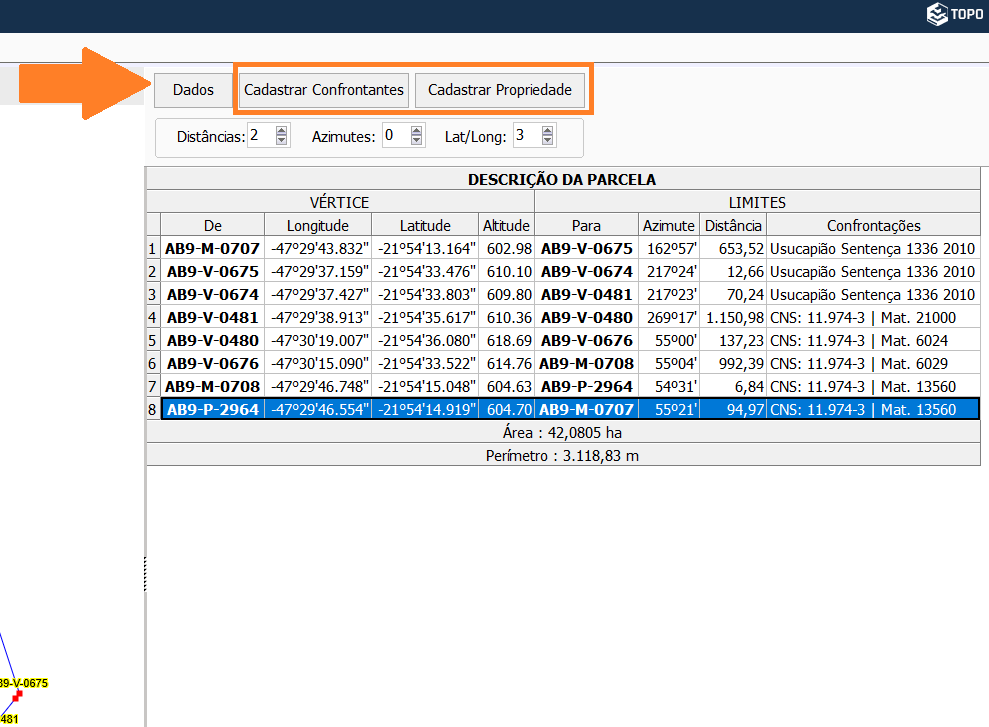989x727 pixels.
Task: Increase Azimutes decimal places
Action: (417, 130)
